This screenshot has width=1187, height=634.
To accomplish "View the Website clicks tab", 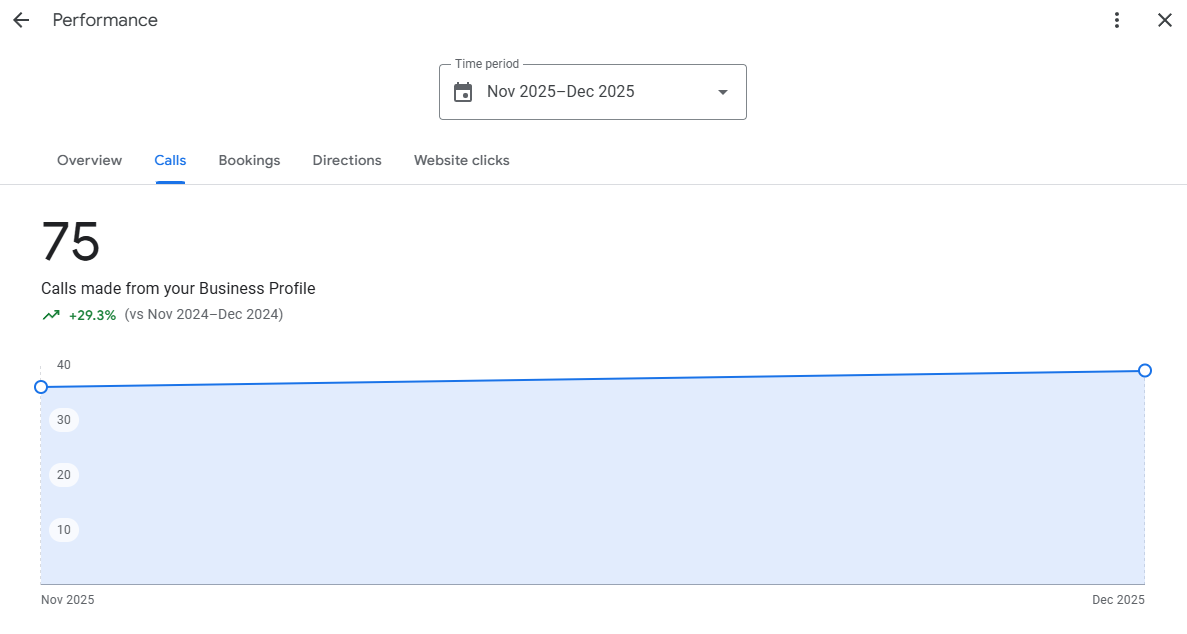I will (x=461, y=160).
